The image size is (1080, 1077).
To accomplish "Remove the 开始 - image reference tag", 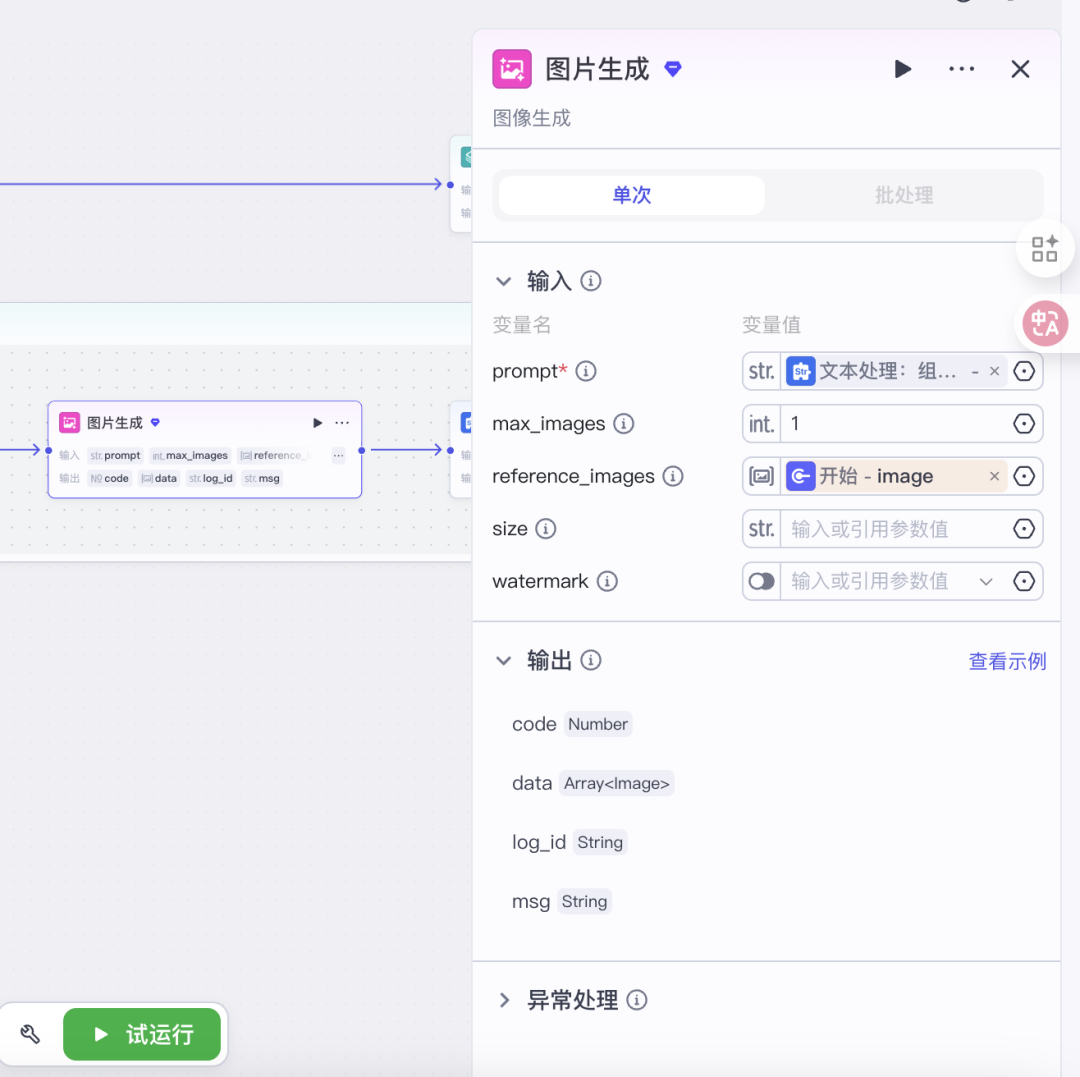I will (994, 477).
